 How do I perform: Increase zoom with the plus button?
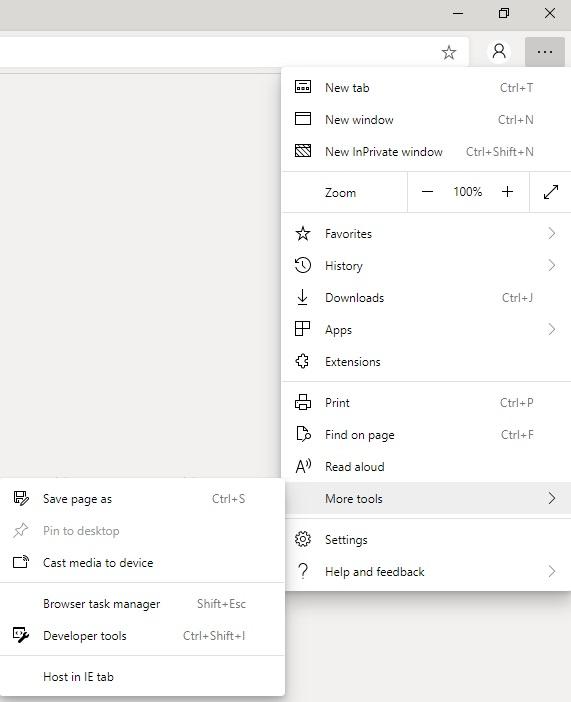click(507, 192)
